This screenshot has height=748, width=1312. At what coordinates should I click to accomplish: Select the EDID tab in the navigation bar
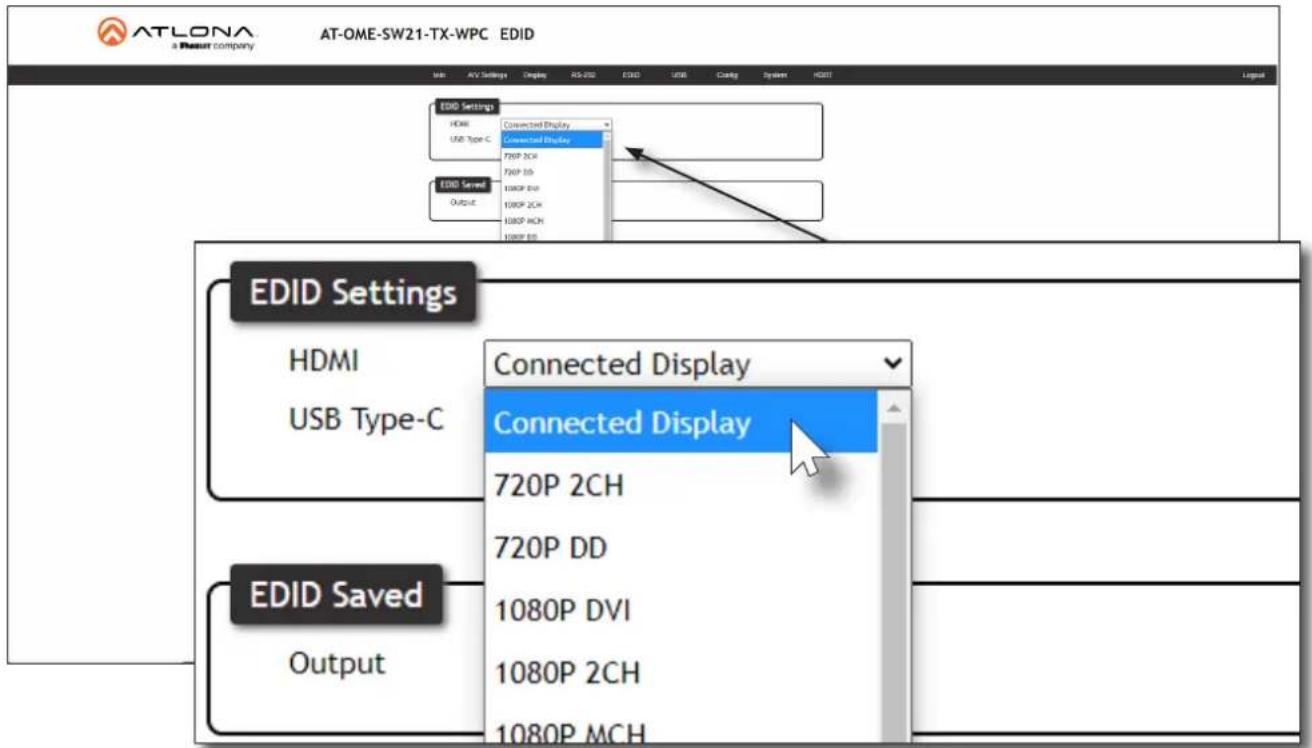(631, 75)
